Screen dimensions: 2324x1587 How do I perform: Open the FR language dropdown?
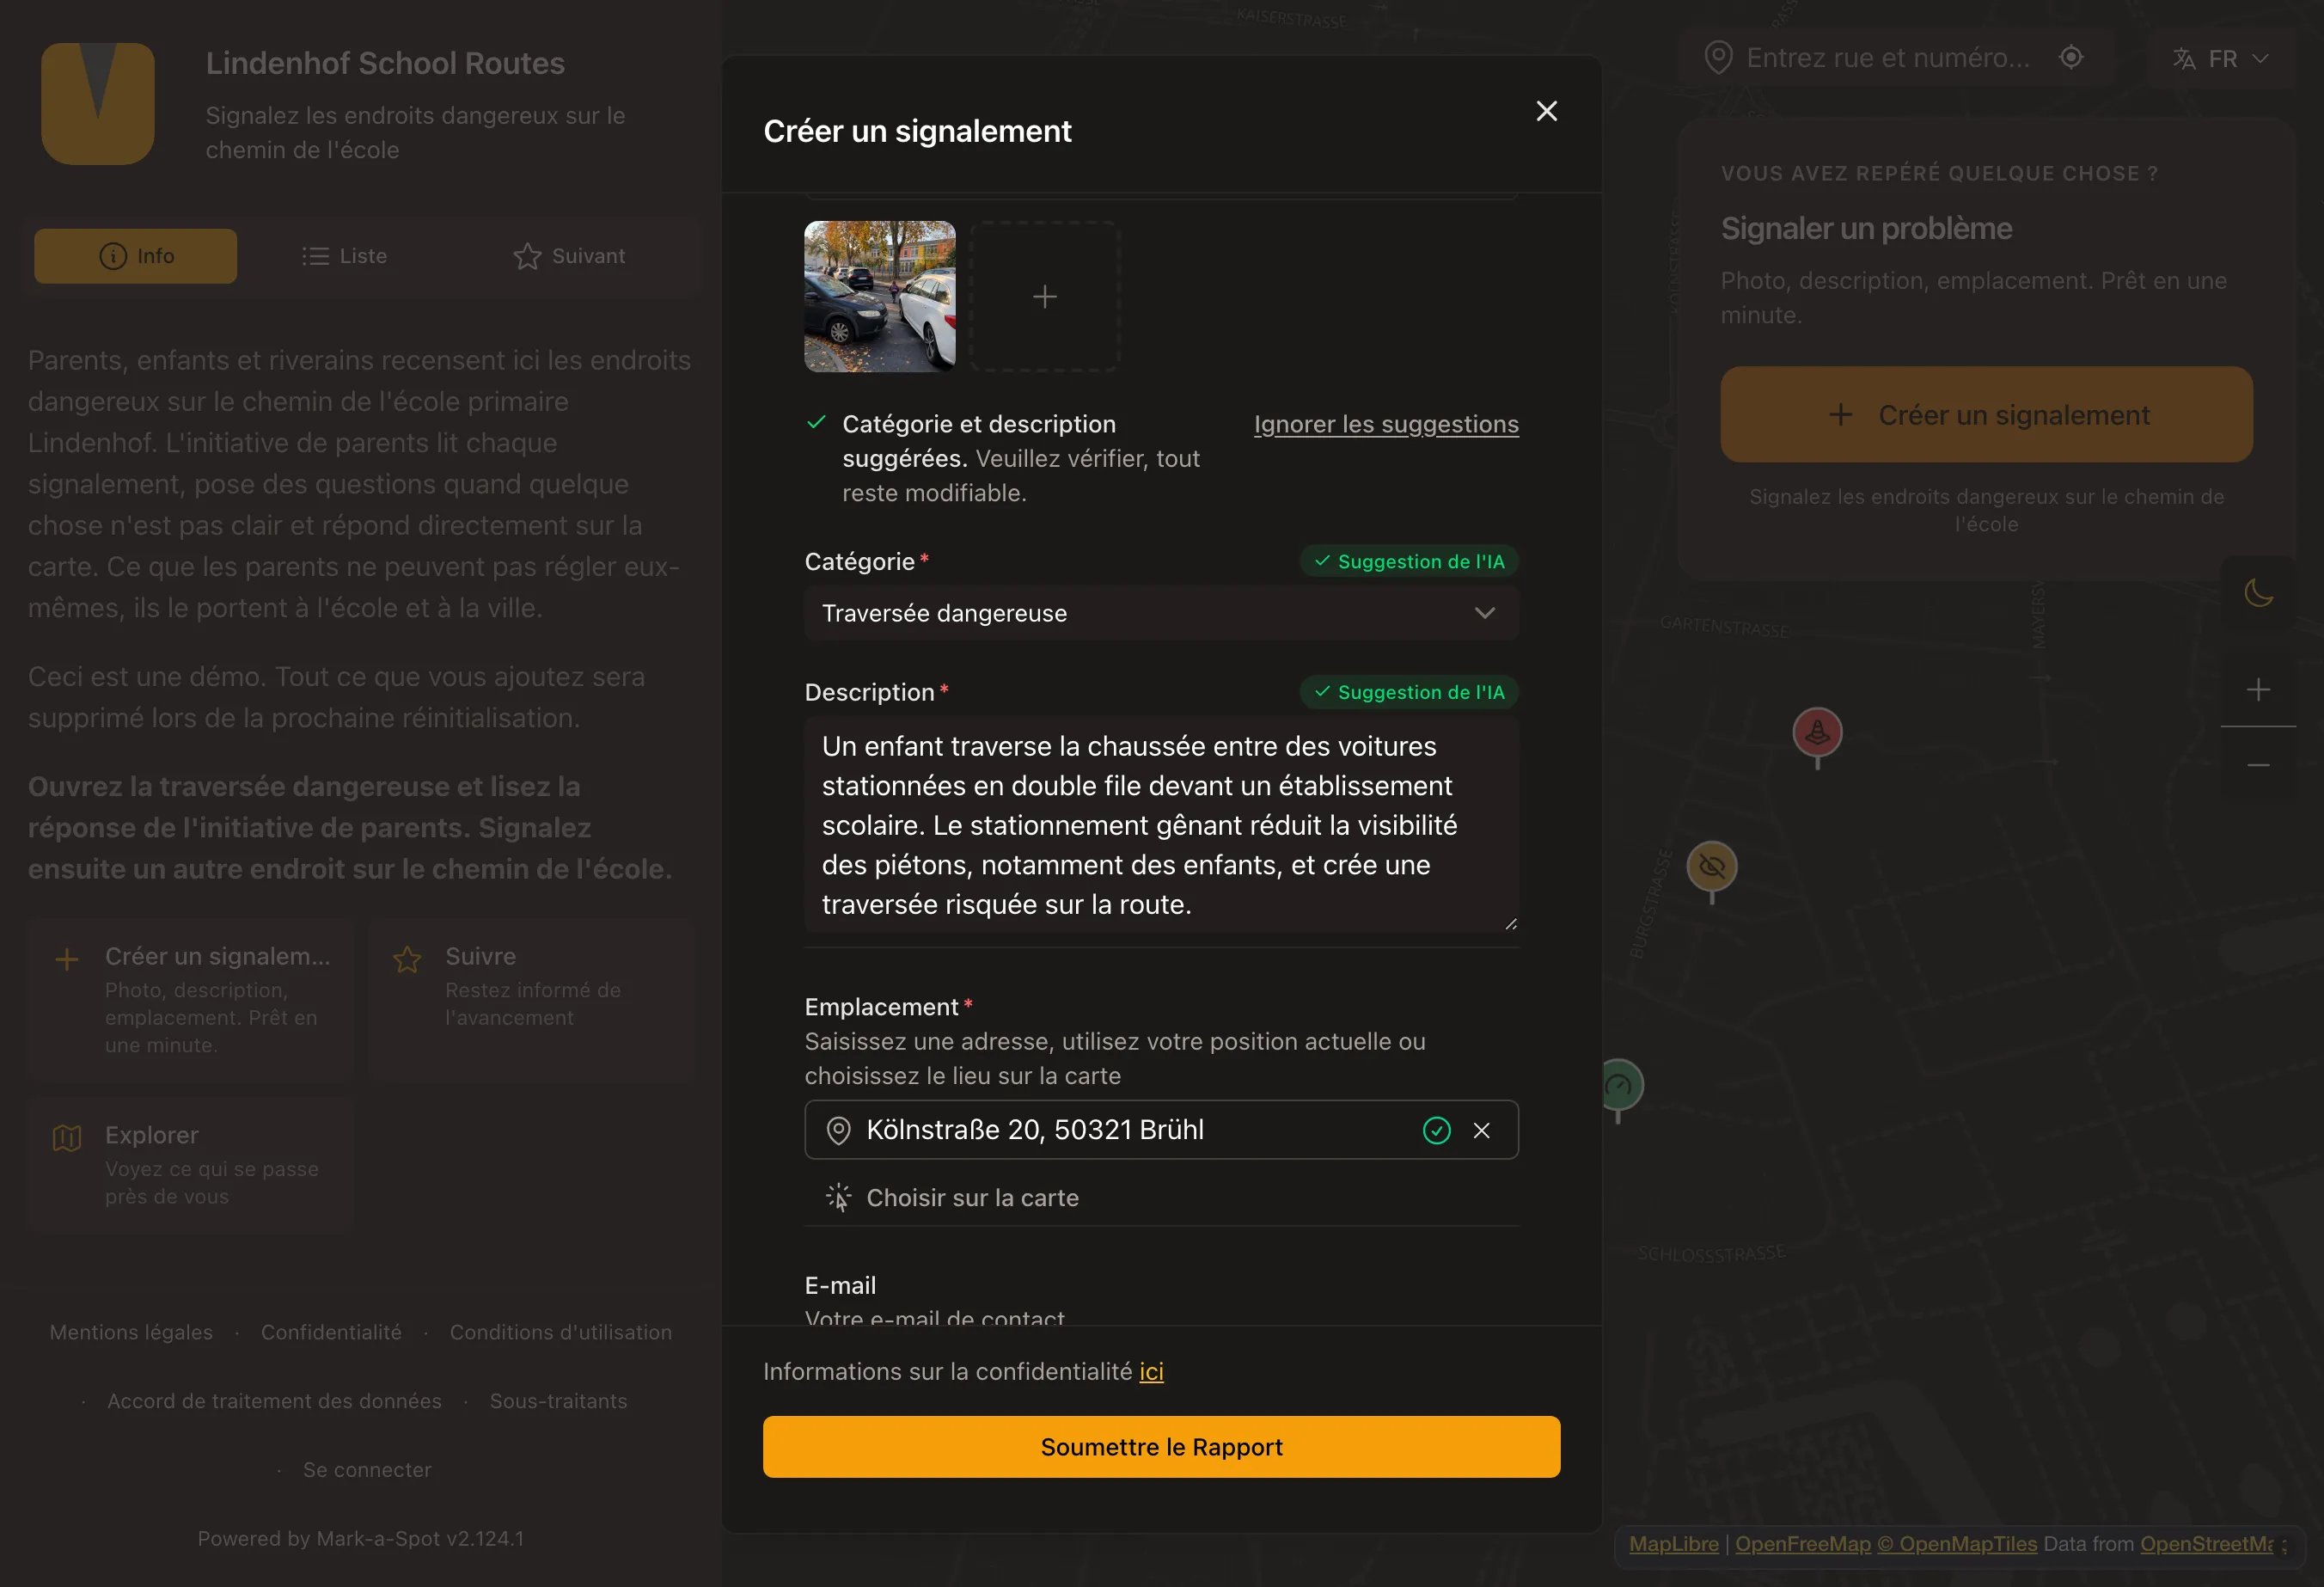coord(2220,59)
